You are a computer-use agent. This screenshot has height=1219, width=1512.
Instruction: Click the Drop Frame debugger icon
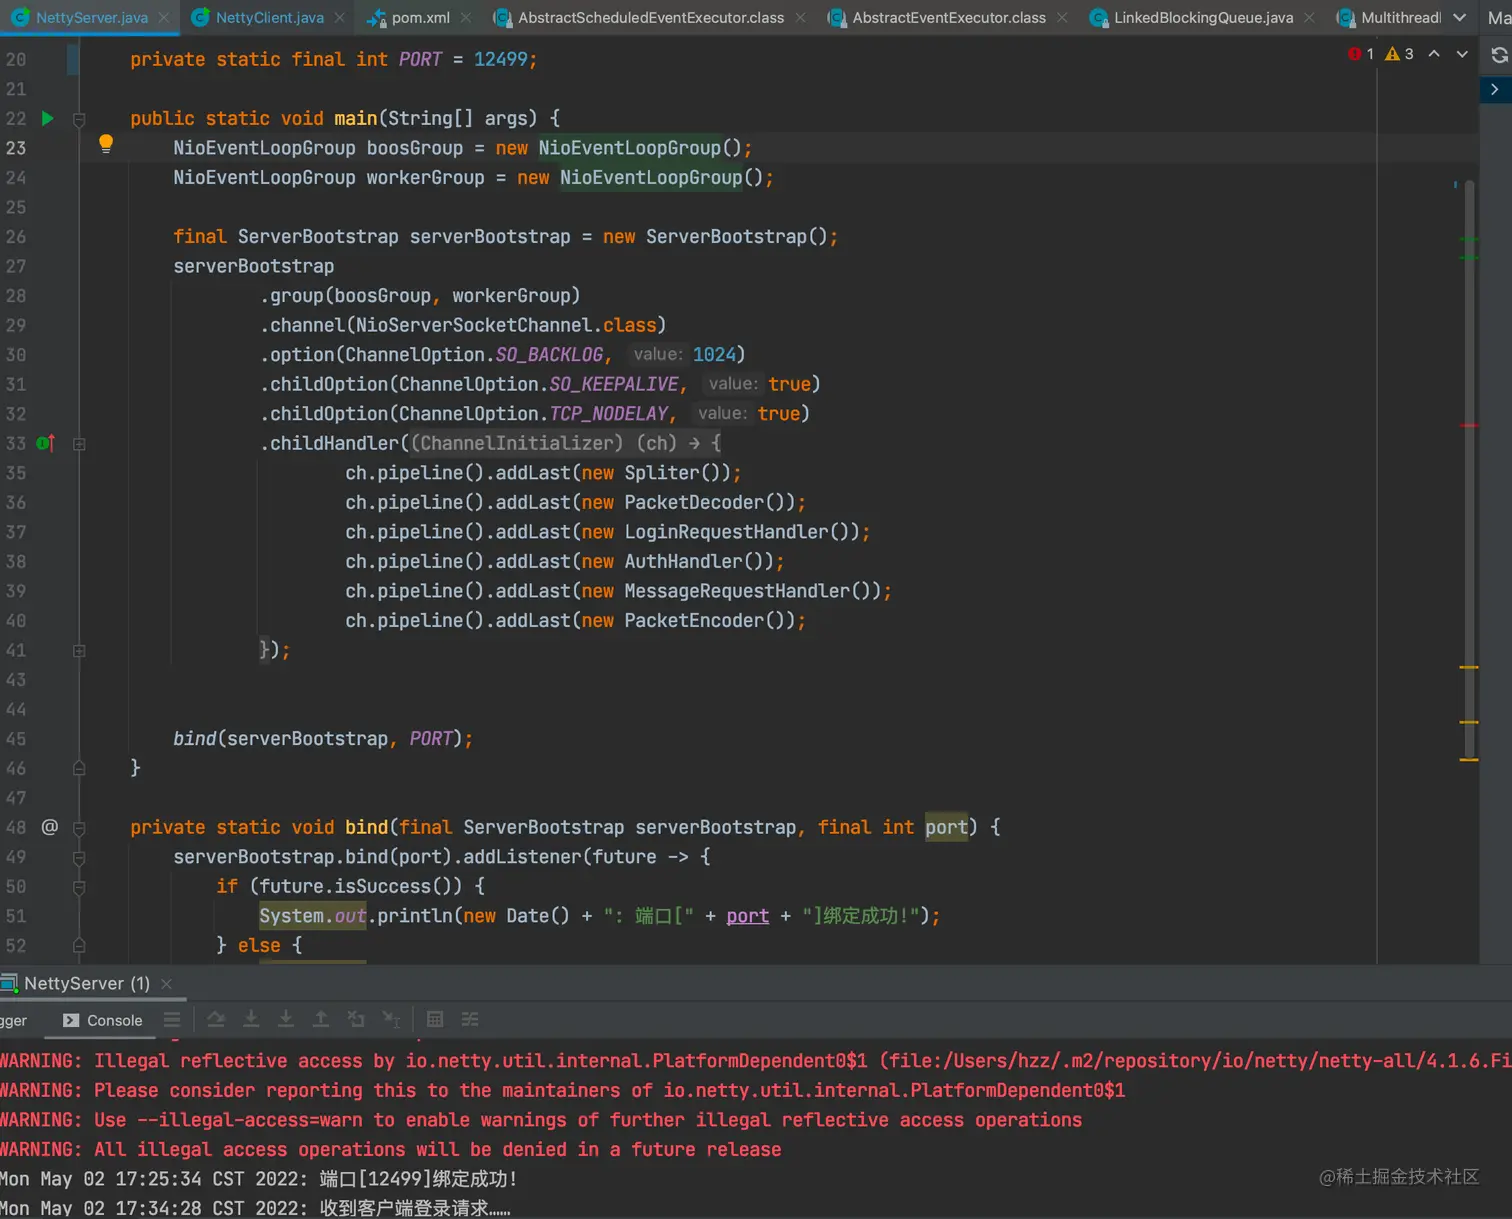[356, 1019]
